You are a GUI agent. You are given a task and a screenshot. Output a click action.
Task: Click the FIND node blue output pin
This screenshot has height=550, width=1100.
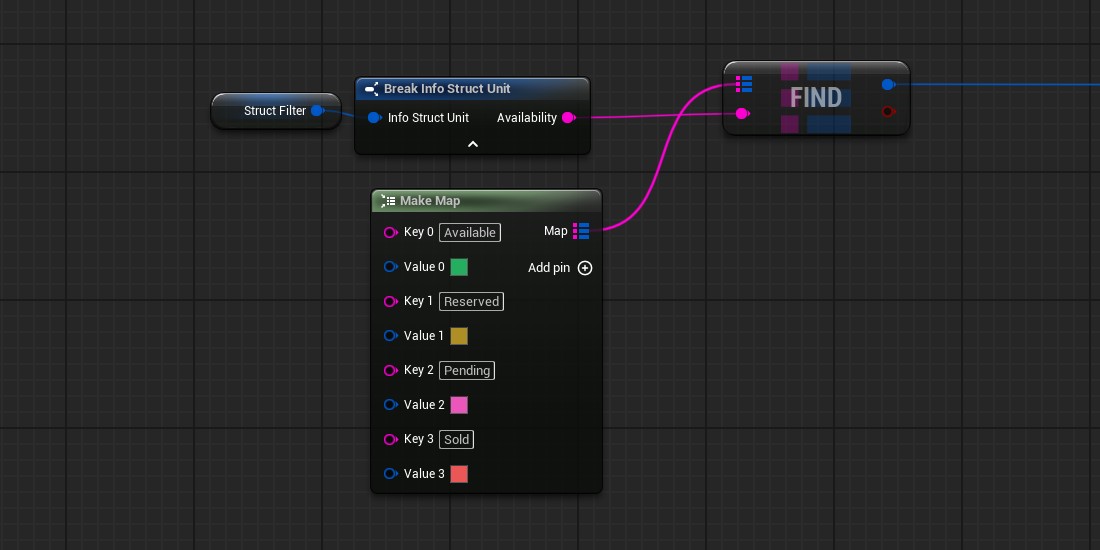point(888,84)
